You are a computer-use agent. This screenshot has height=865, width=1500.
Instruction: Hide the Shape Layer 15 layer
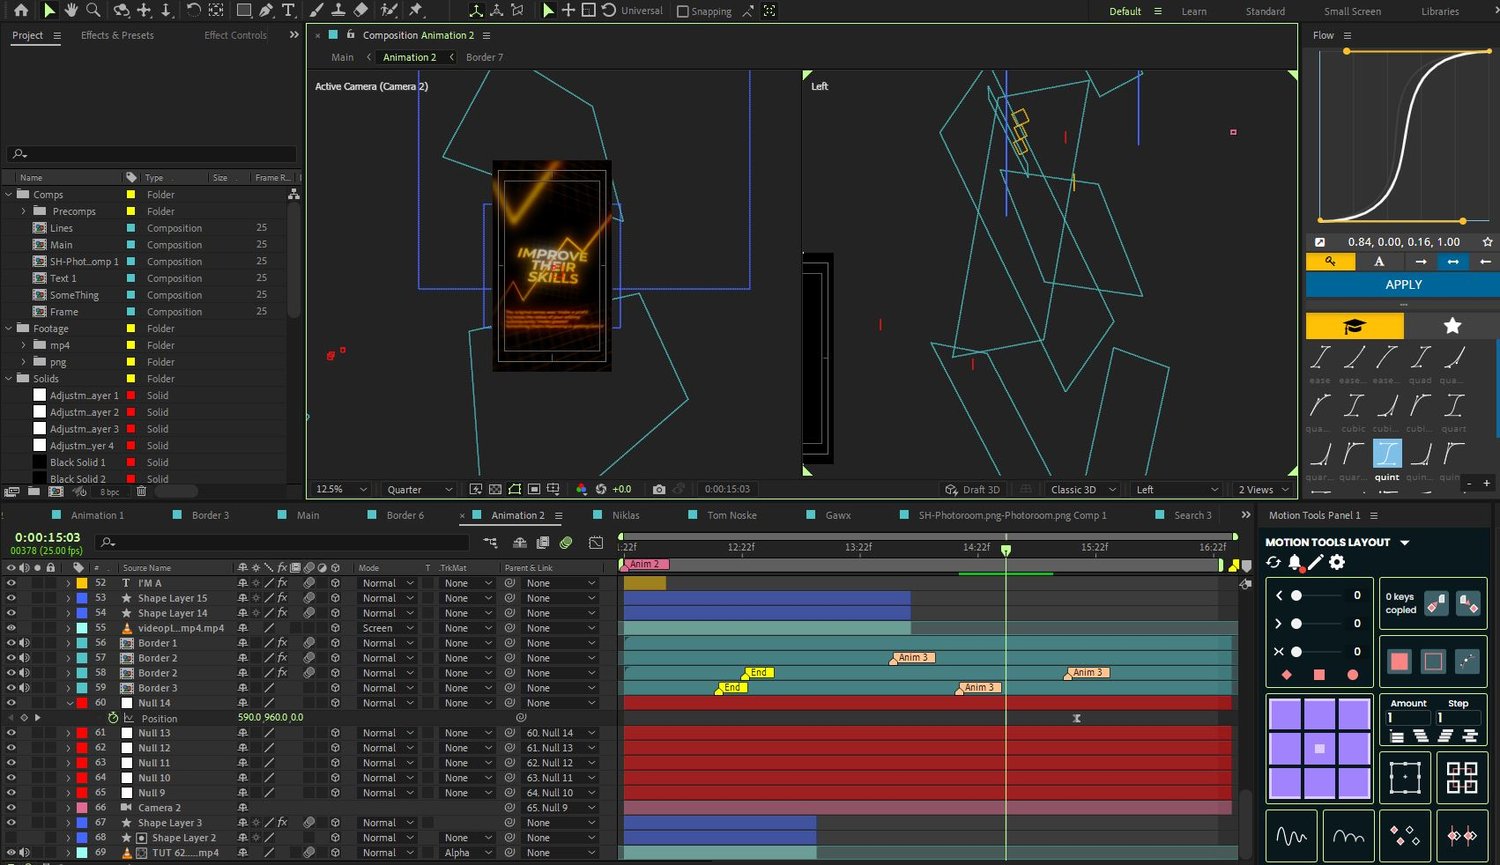11,598
